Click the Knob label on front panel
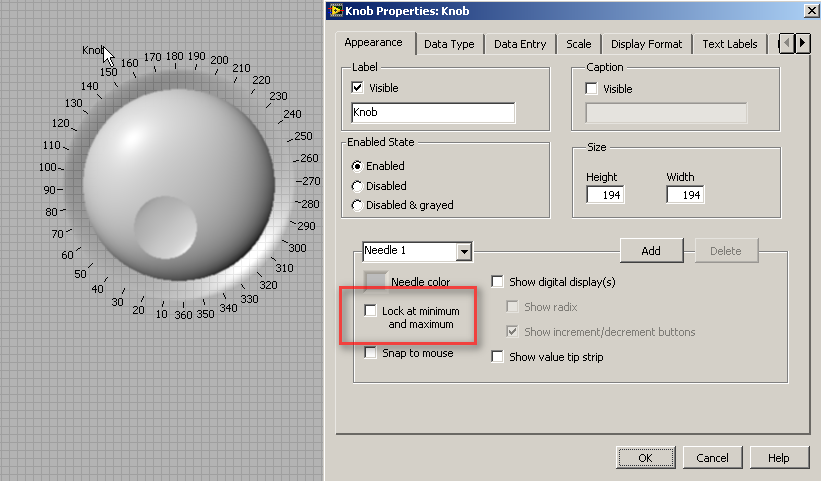This screenshot has height=481, width=821. (x=93, y=50)
